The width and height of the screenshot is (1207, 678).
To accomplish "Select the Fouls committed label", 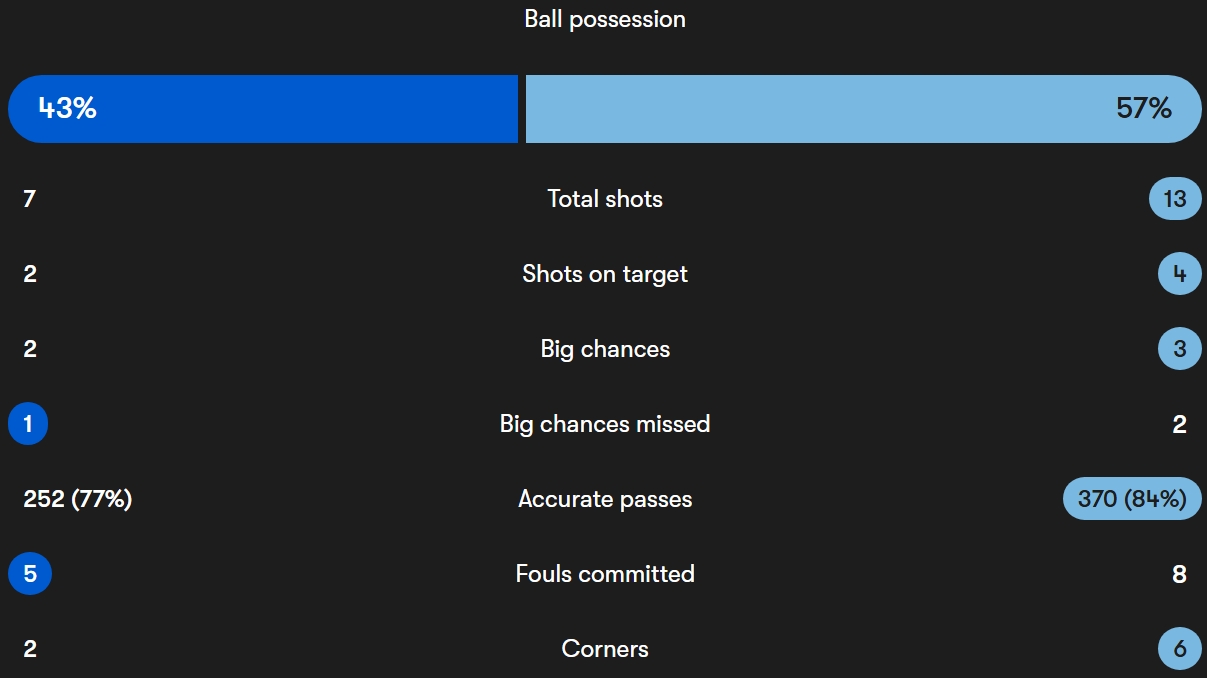I will 604,574.
